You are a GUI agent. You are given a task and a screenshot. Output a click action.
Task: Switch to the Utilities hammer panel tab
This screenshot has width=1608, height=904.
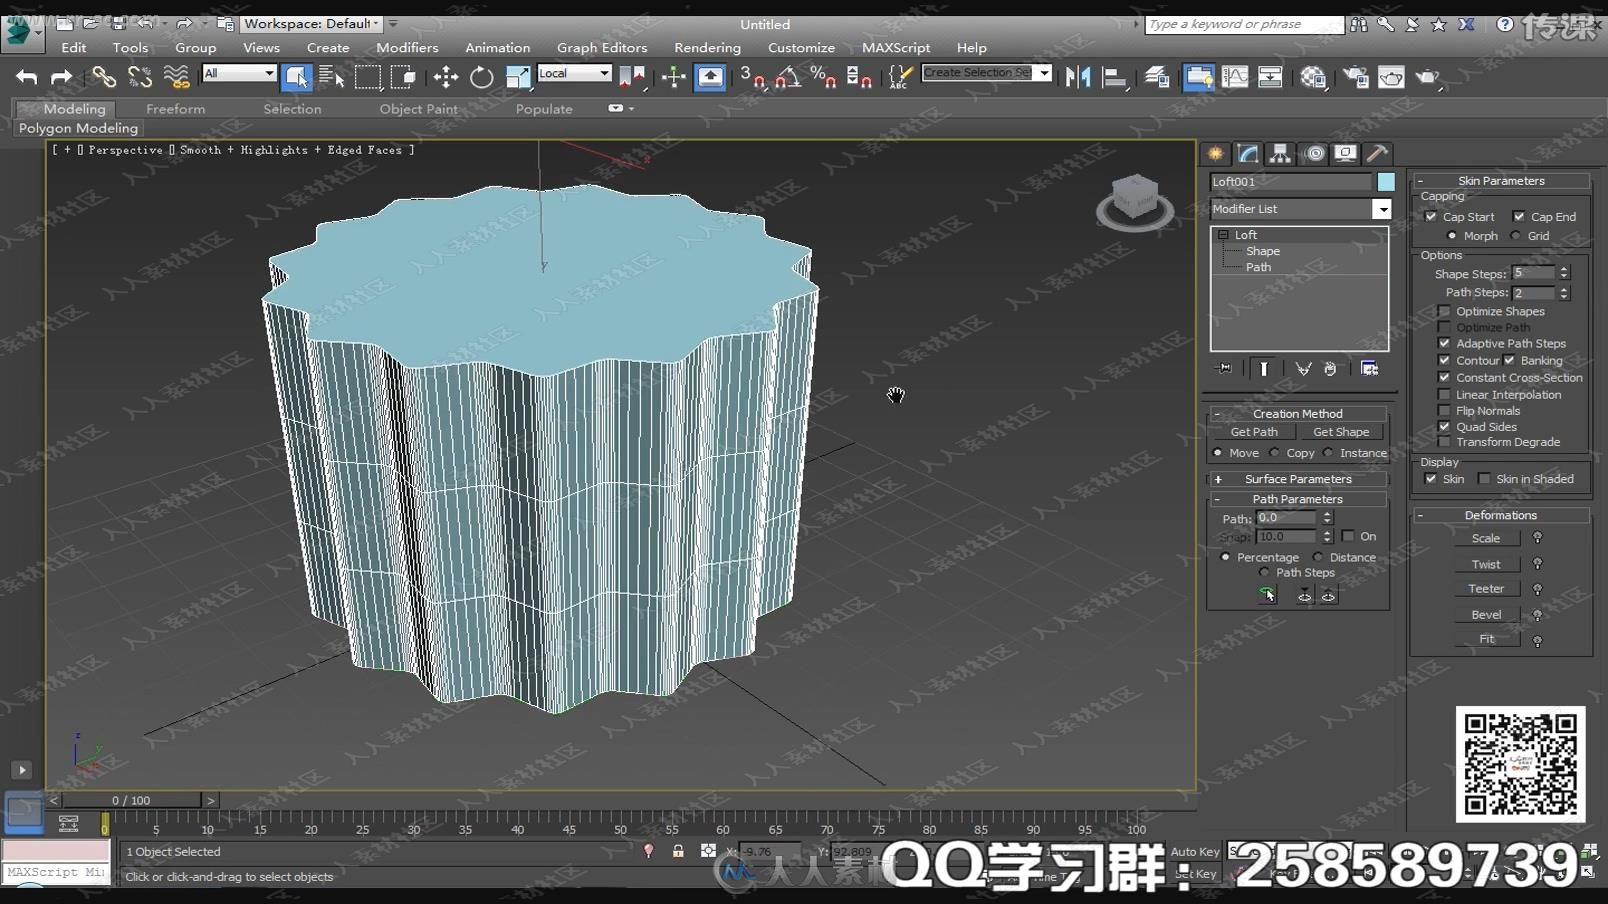1377,153
